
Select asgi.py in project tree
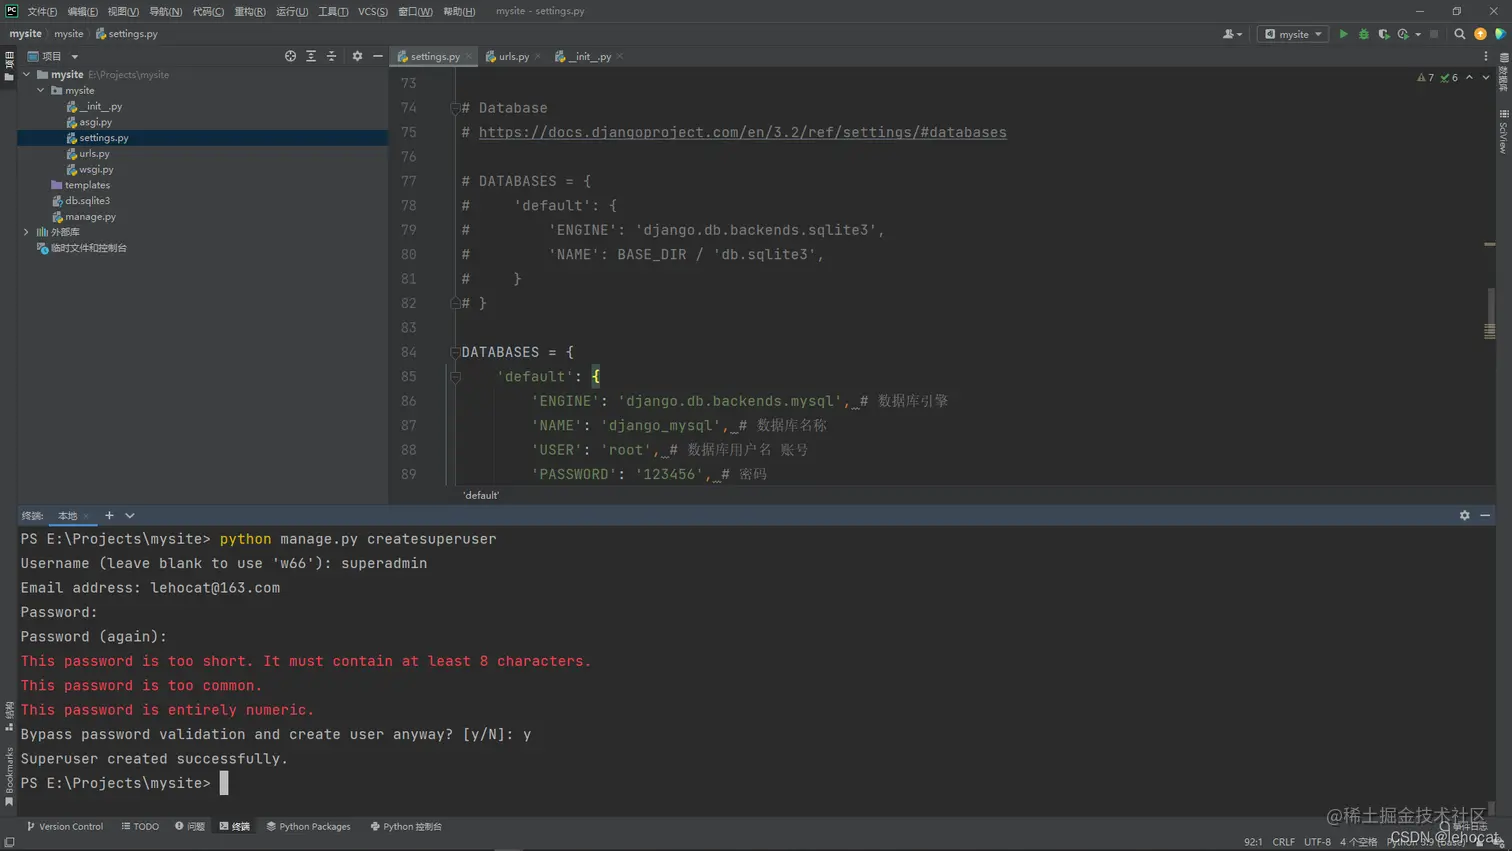click(95, 122)
